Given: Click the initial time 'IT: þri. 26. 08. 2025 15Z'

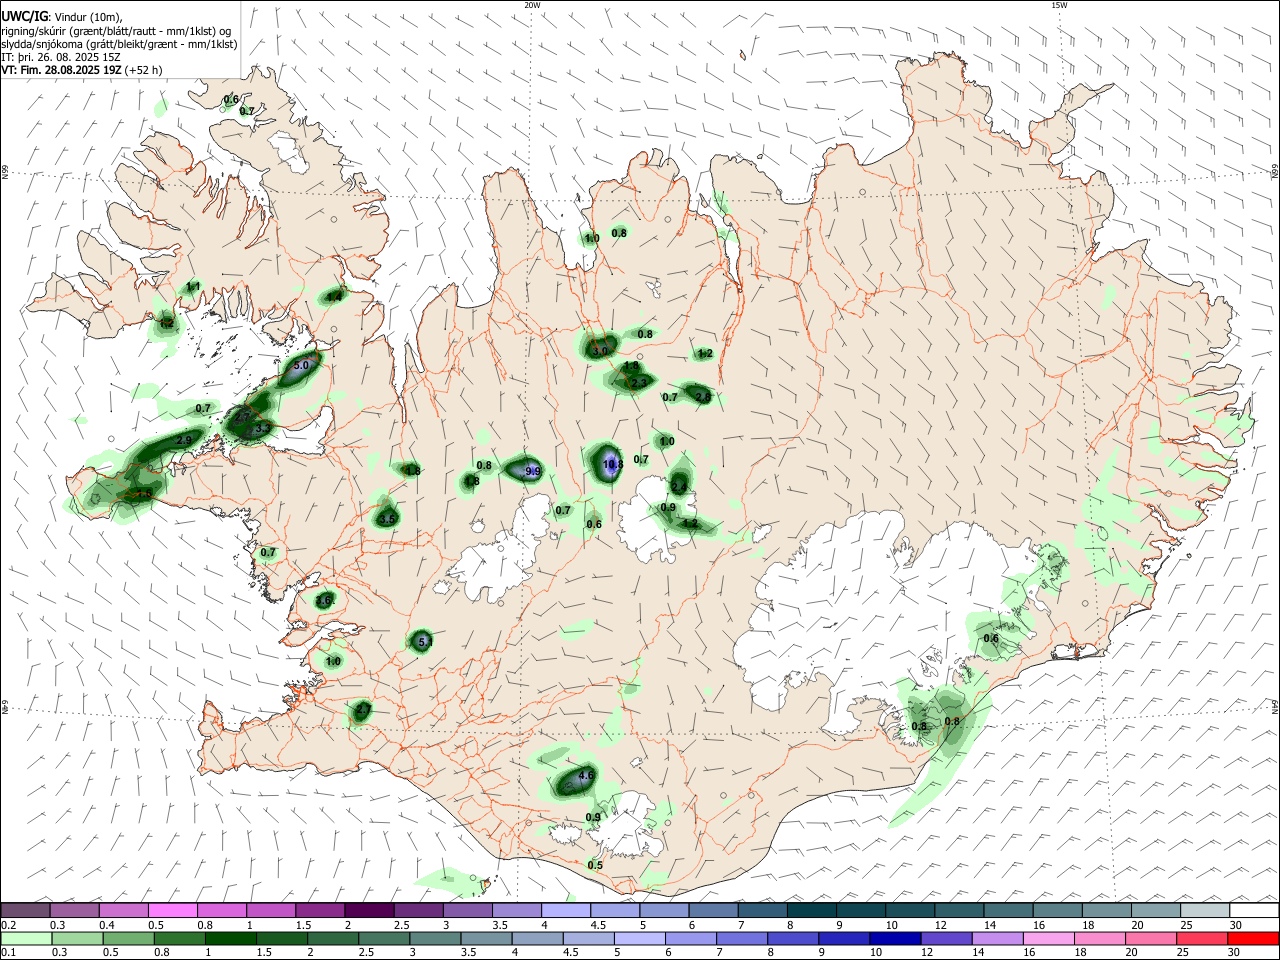Looking at the screenshot, I should tap(61, 57).
